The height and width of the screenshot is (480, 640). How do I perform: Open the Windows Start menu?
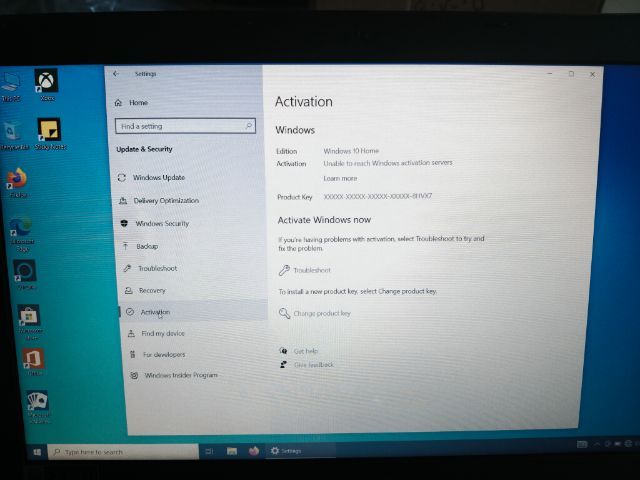point(37,452)
